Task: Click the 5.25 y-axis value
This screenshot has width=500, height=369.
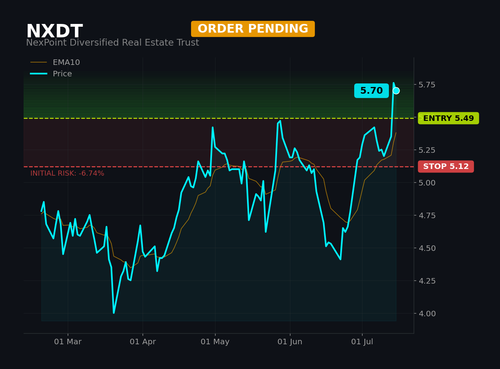Action: [427, 150]
